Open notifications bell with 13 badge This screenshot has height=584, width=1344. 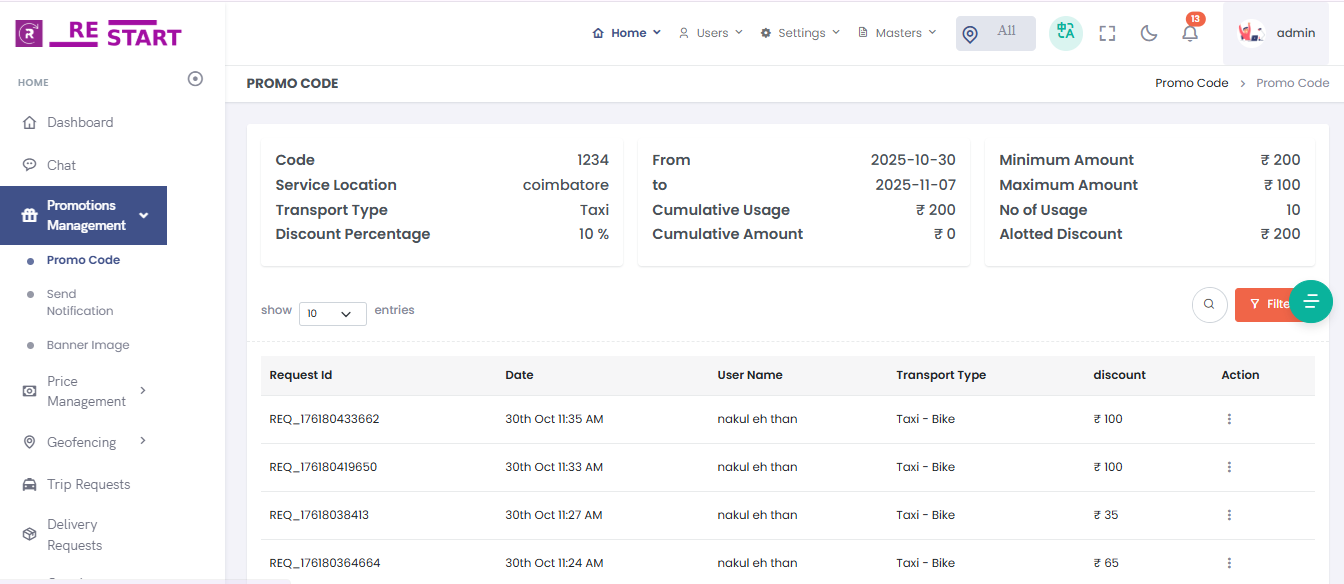click(1190, 33)
